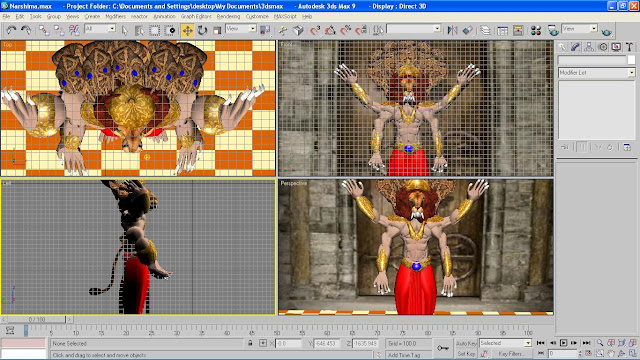Image resolution: width=640 pixels, height=360 pixels.
Task: Open the Rendering menu
Action: coord(228,16)
